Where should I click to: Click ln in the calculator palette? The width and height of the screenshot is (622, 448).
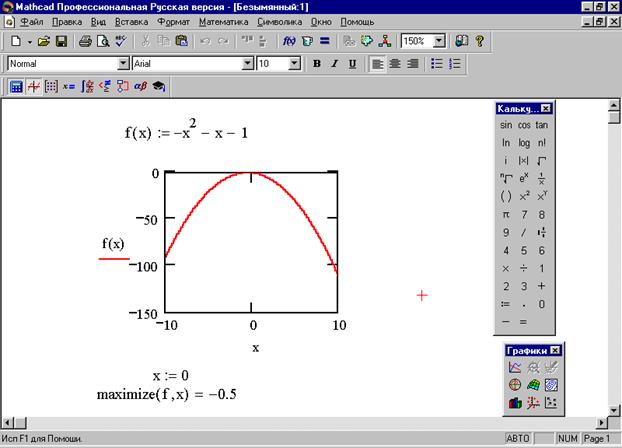click(x=506, y=143)
